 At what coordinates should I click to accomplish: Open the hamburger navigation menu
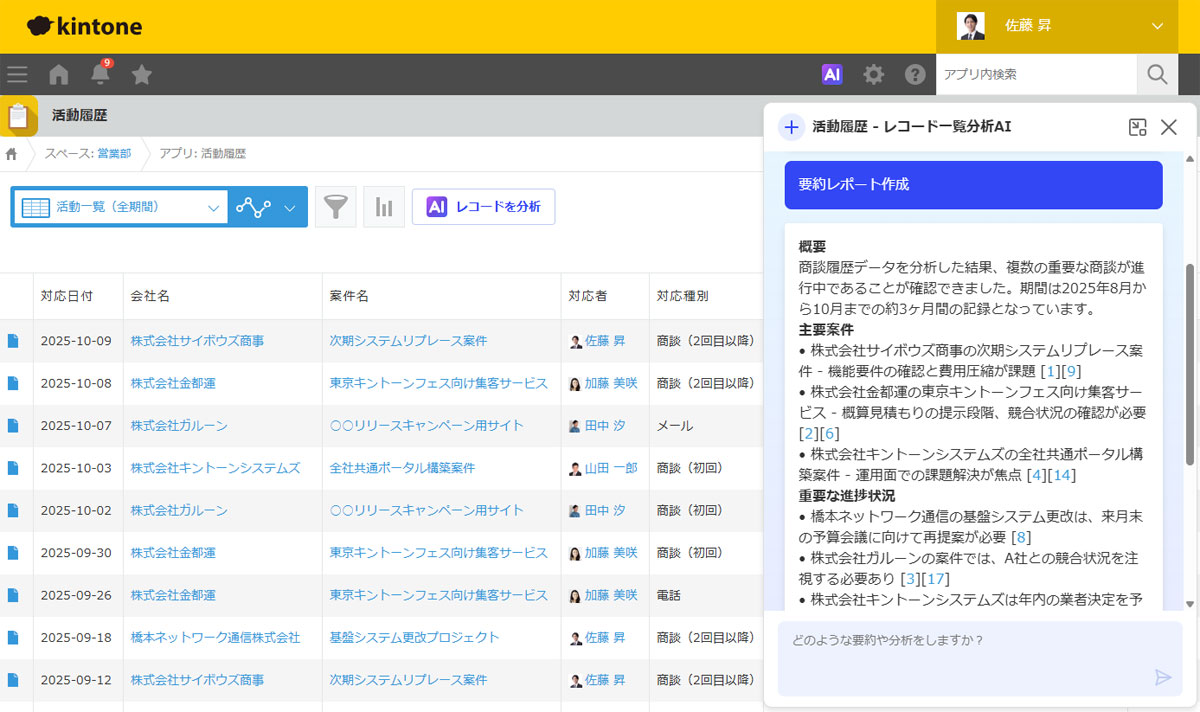coord(17,73)
